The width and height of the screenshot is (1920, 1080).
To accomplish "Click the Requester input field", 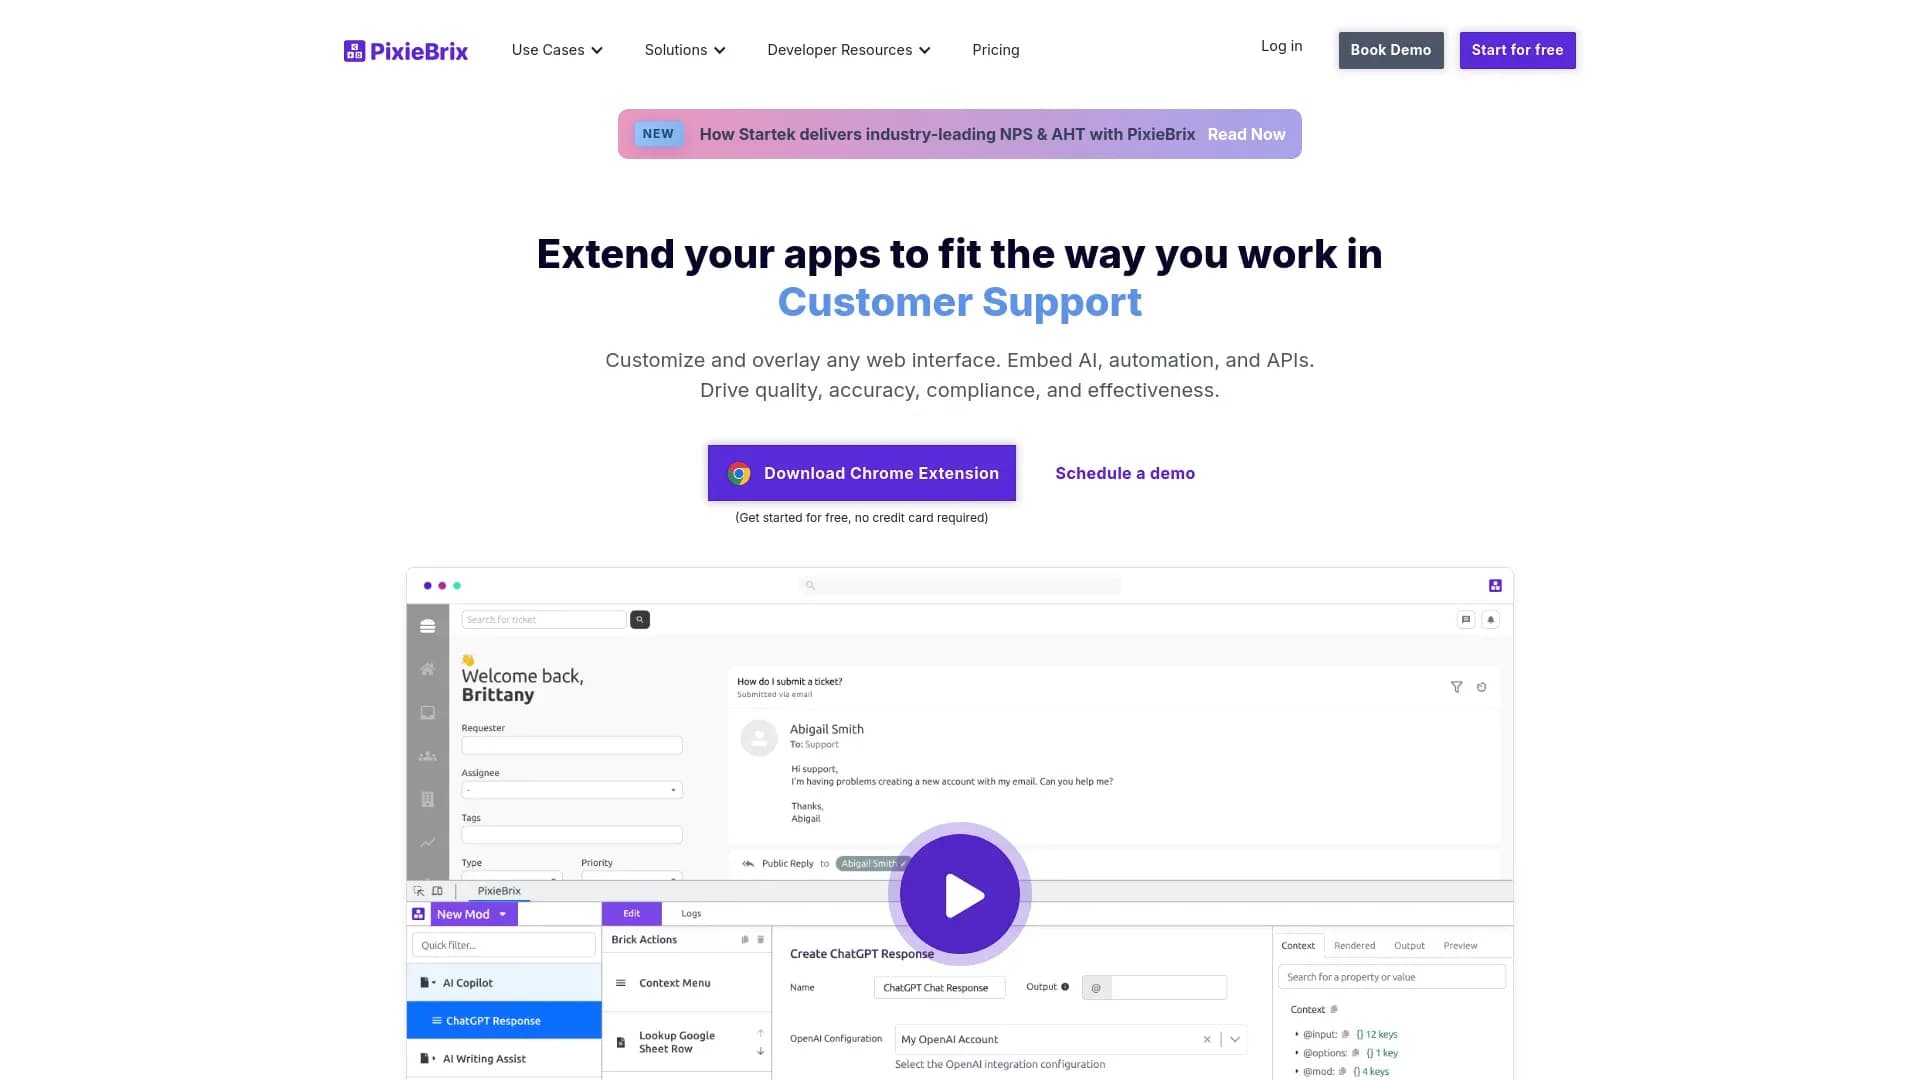I will pos(572,745).
